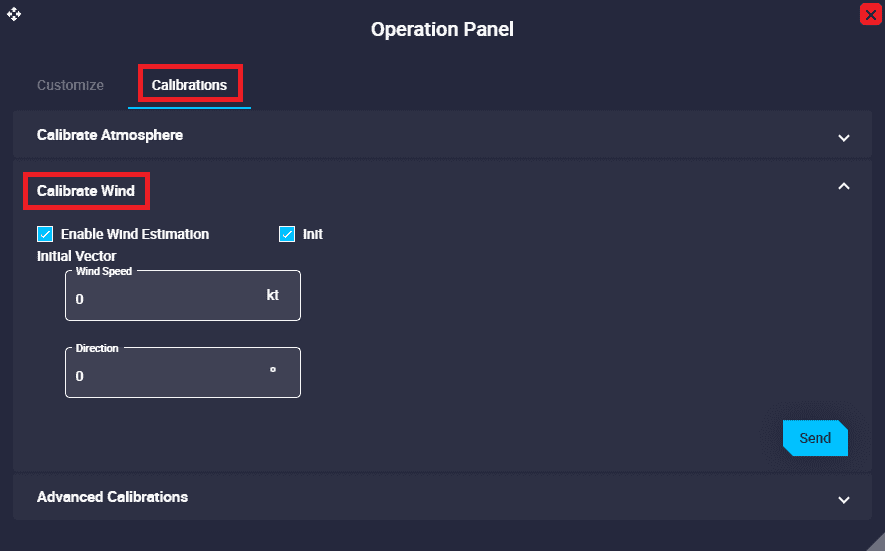Click into the Direction input field
885x551 pixels.
(183, 373)
